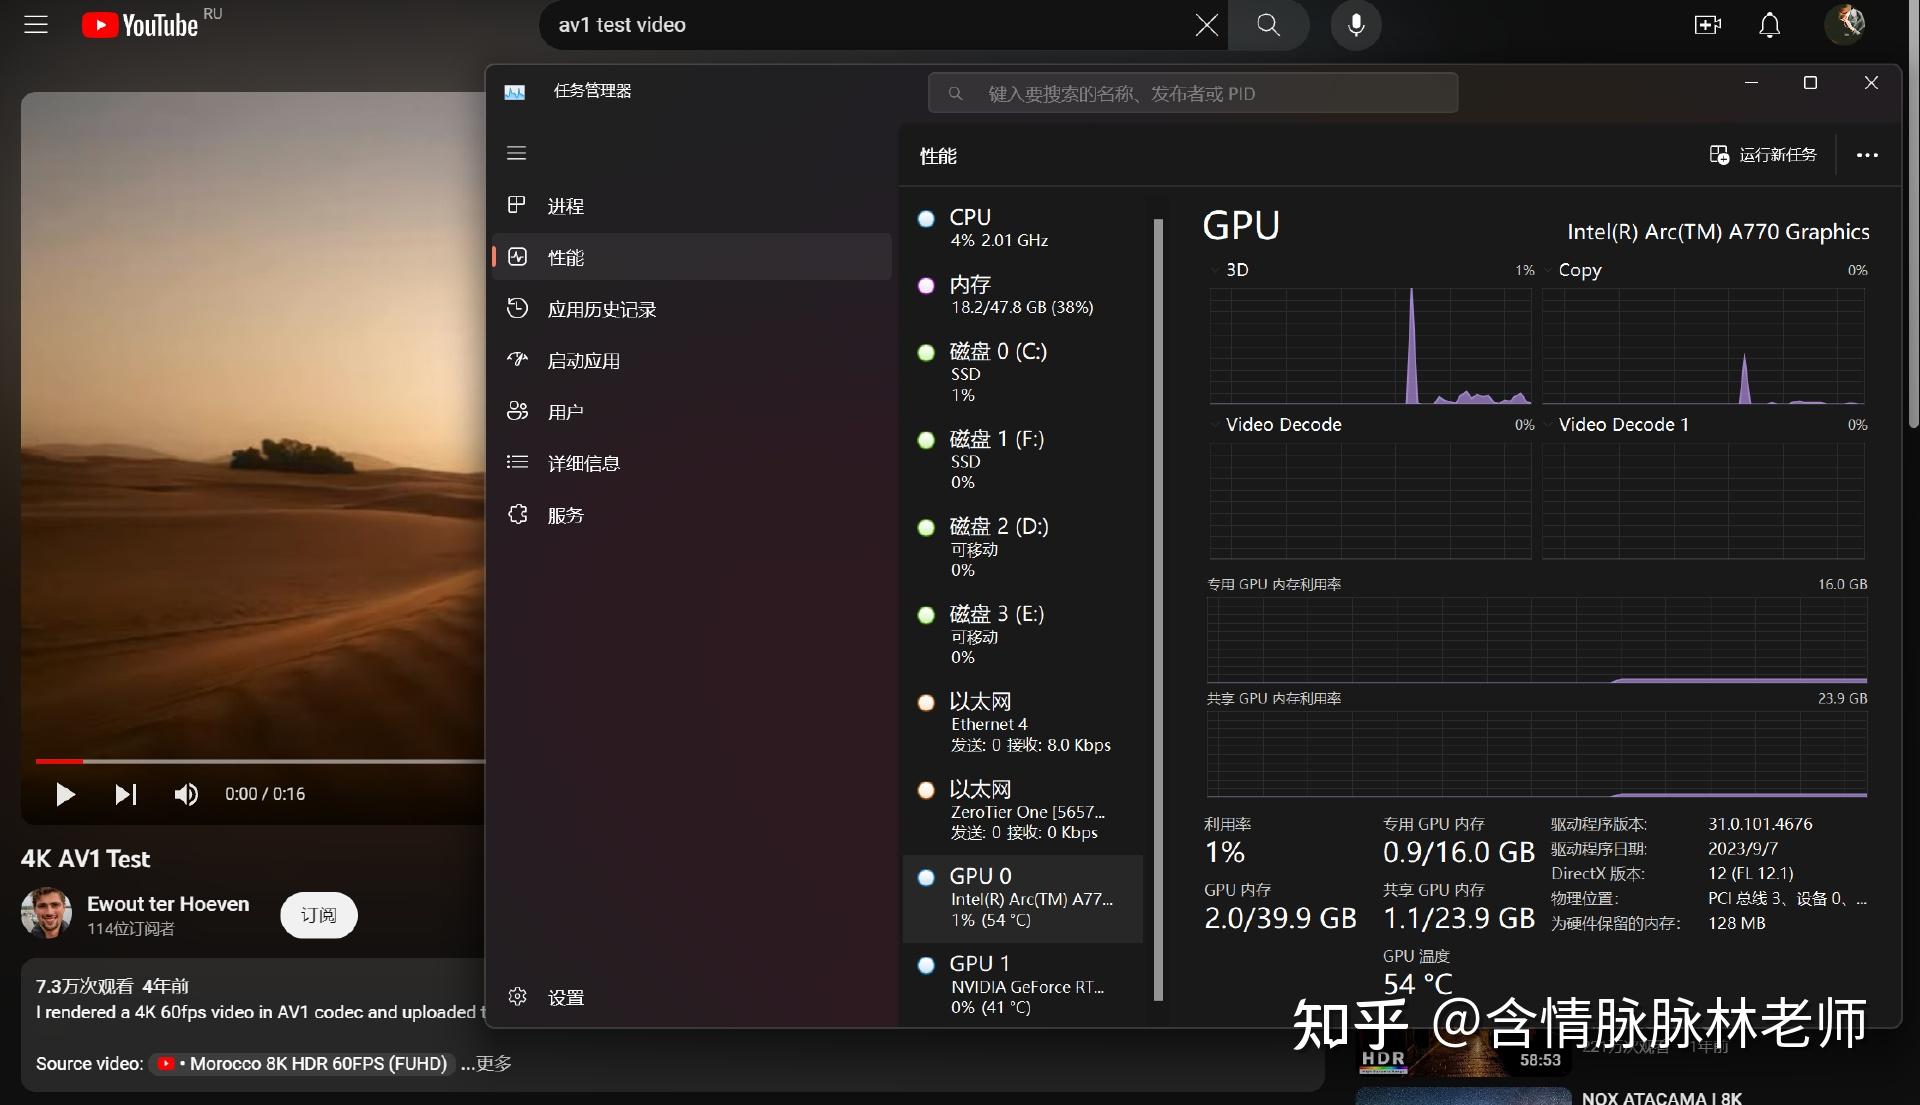1920x1105 pixels.
Task: Click YouTube create video icon
Action: (x=1707, y=25)
